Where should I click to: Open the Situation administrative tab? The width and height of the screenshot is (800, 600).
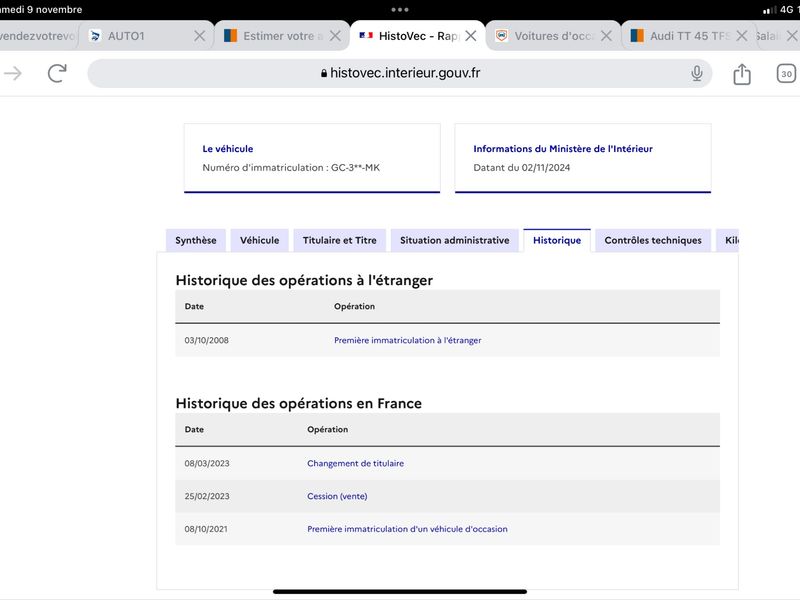pyautogui.click(x=455, y=240)
